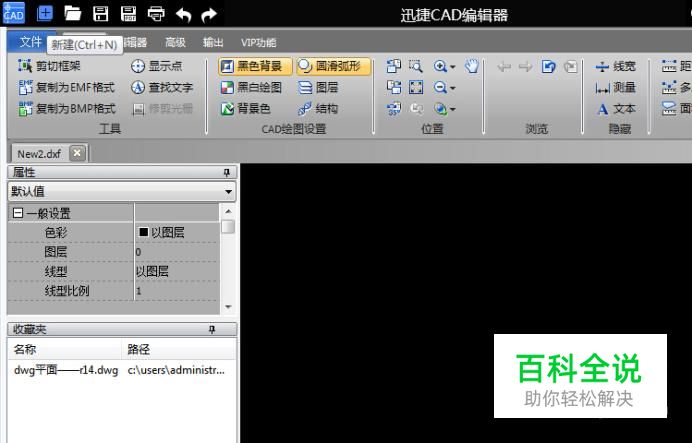The image size is (692, 443).
Task: Click the blue rotate page browse icon
Action: coord(548,67)
